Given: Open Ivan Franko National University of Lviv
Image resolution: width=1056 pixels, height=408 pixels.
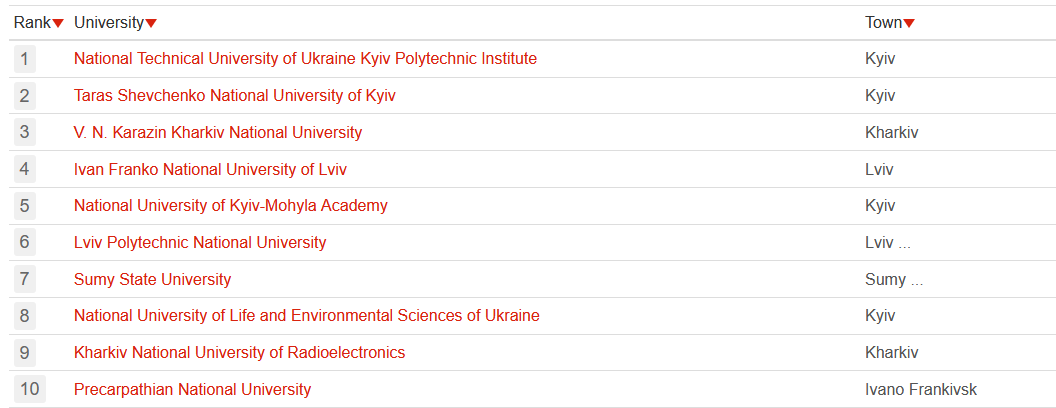Looking at the screenshot, I should pyautogui.click(x=210, y=169).
